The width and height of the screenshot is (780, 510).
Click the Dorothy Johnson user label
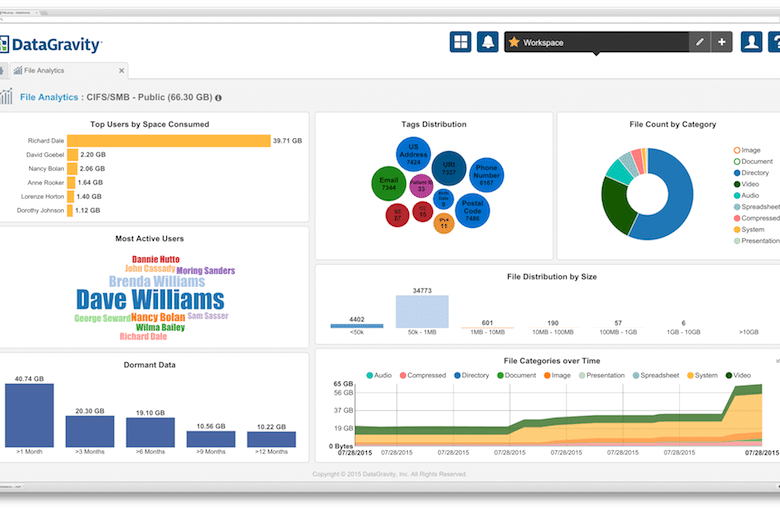coord(40,210)
